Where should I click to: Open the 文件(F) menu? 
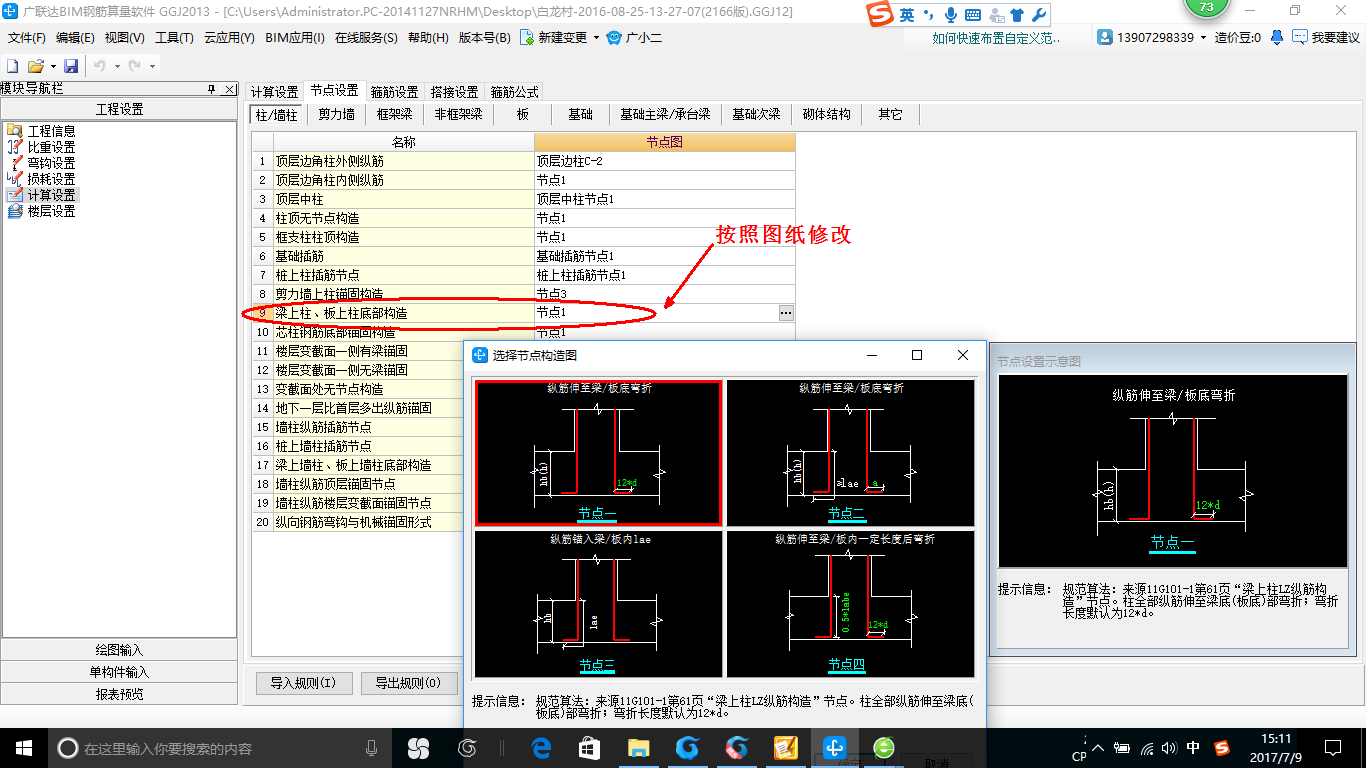click(27, 38)
